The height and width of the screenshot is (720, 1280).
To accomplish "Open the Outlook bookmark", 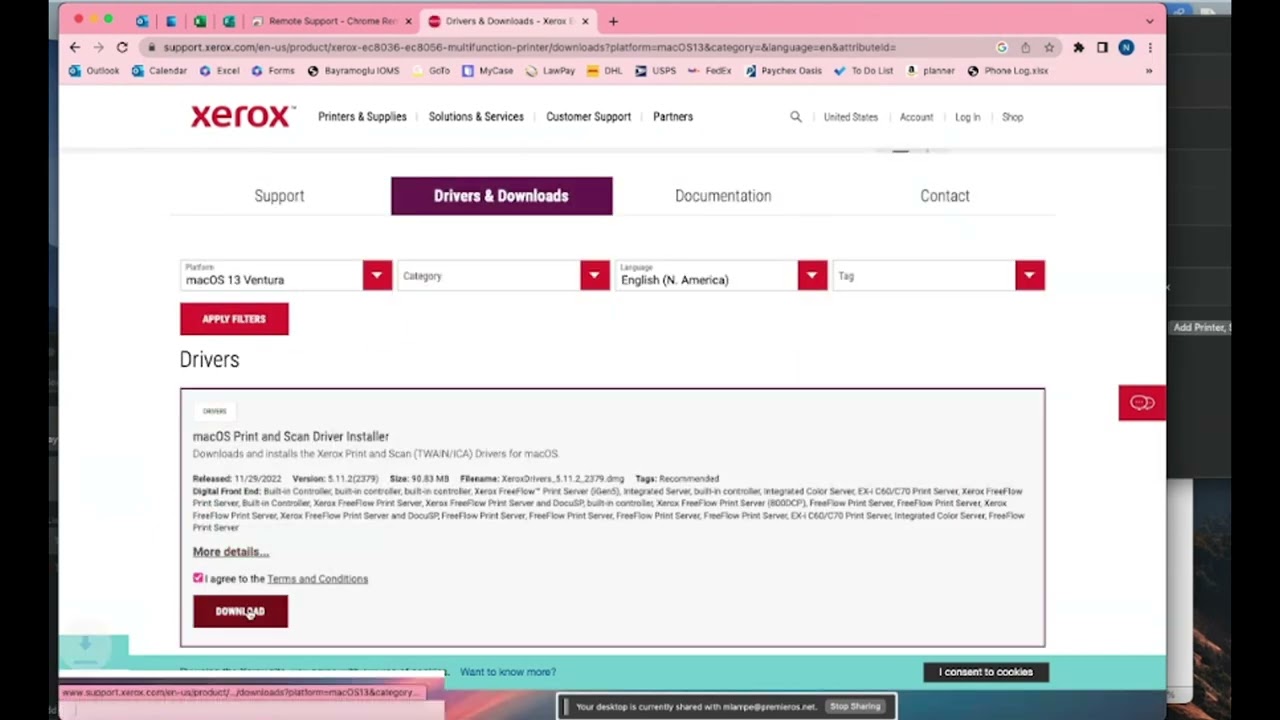I will tap(94, 71).
